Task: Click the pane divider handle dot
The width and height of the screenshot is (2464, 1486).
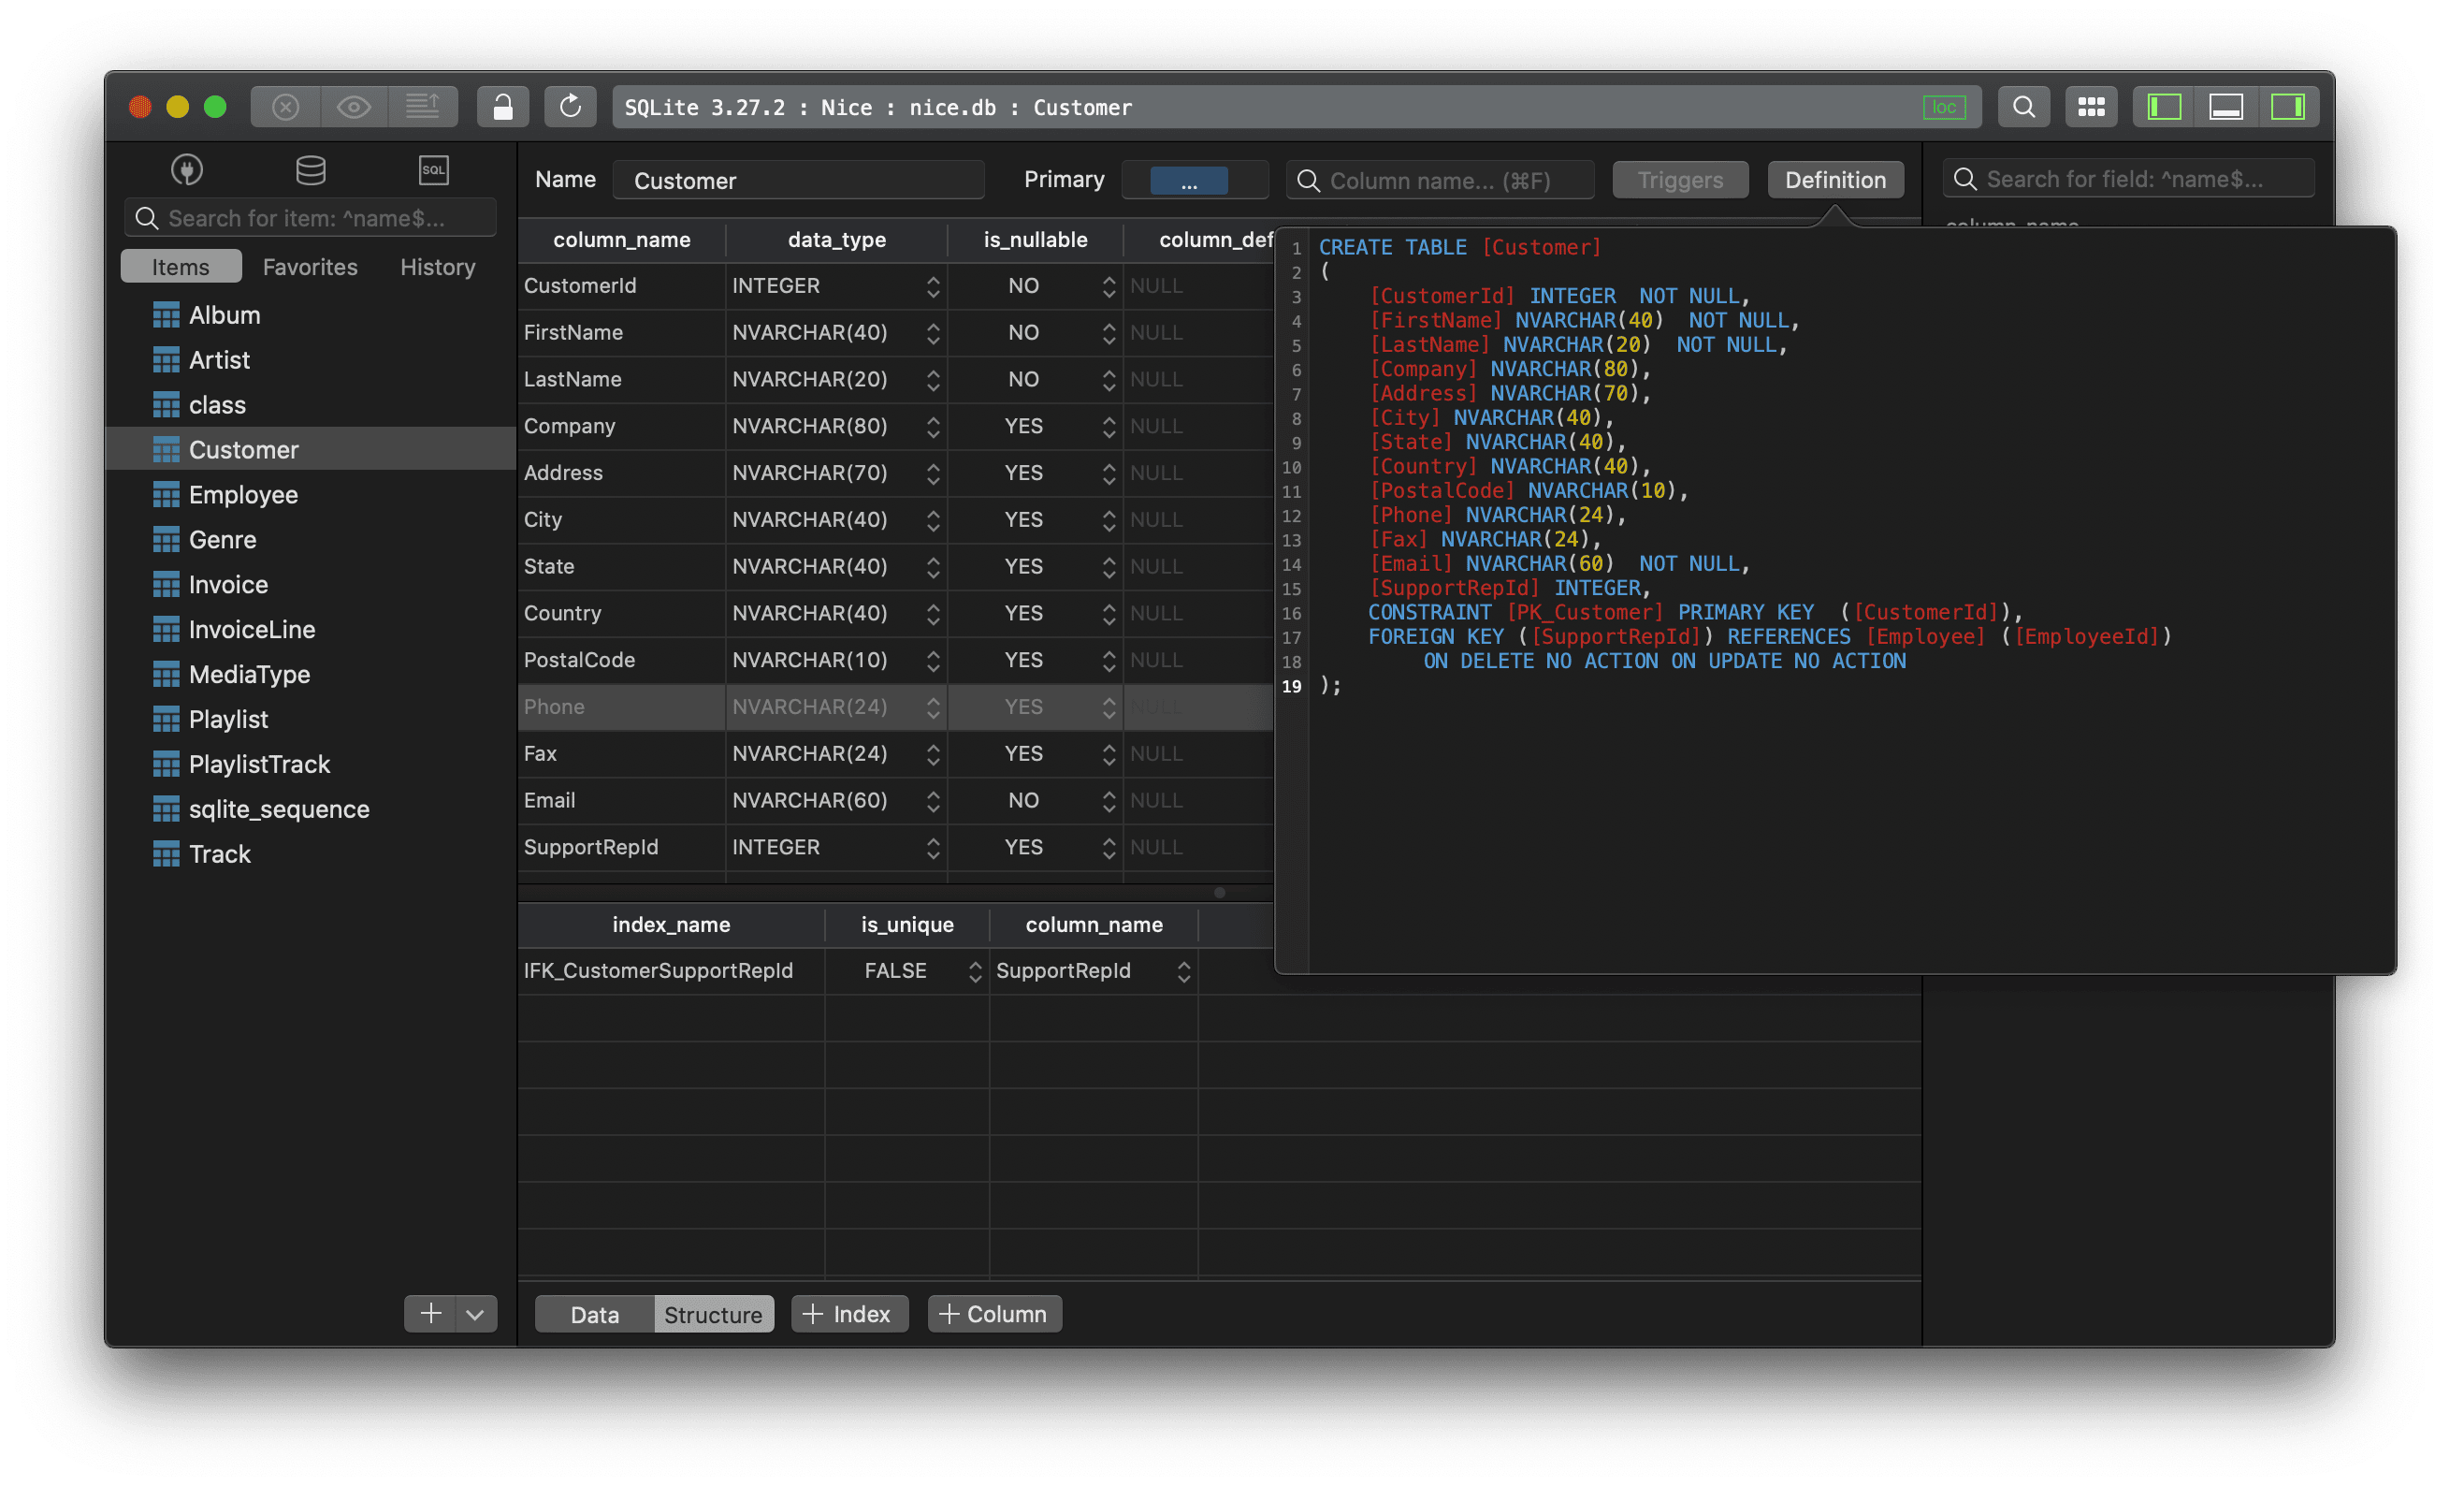Action: click(1219, 892)
